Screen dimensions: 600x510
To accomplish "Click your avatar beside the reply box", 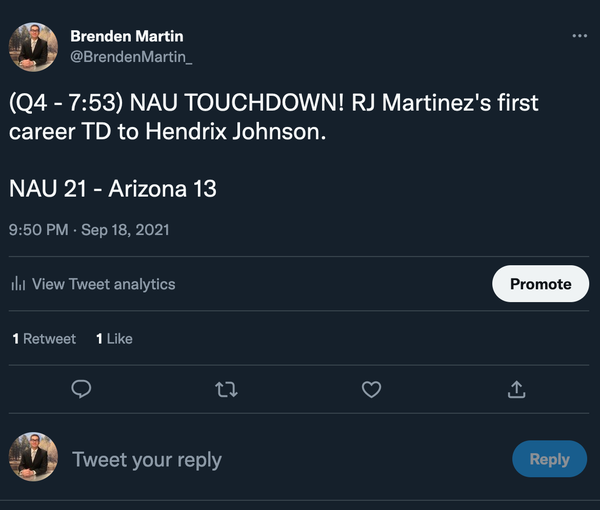I will (x=33, y=459).
